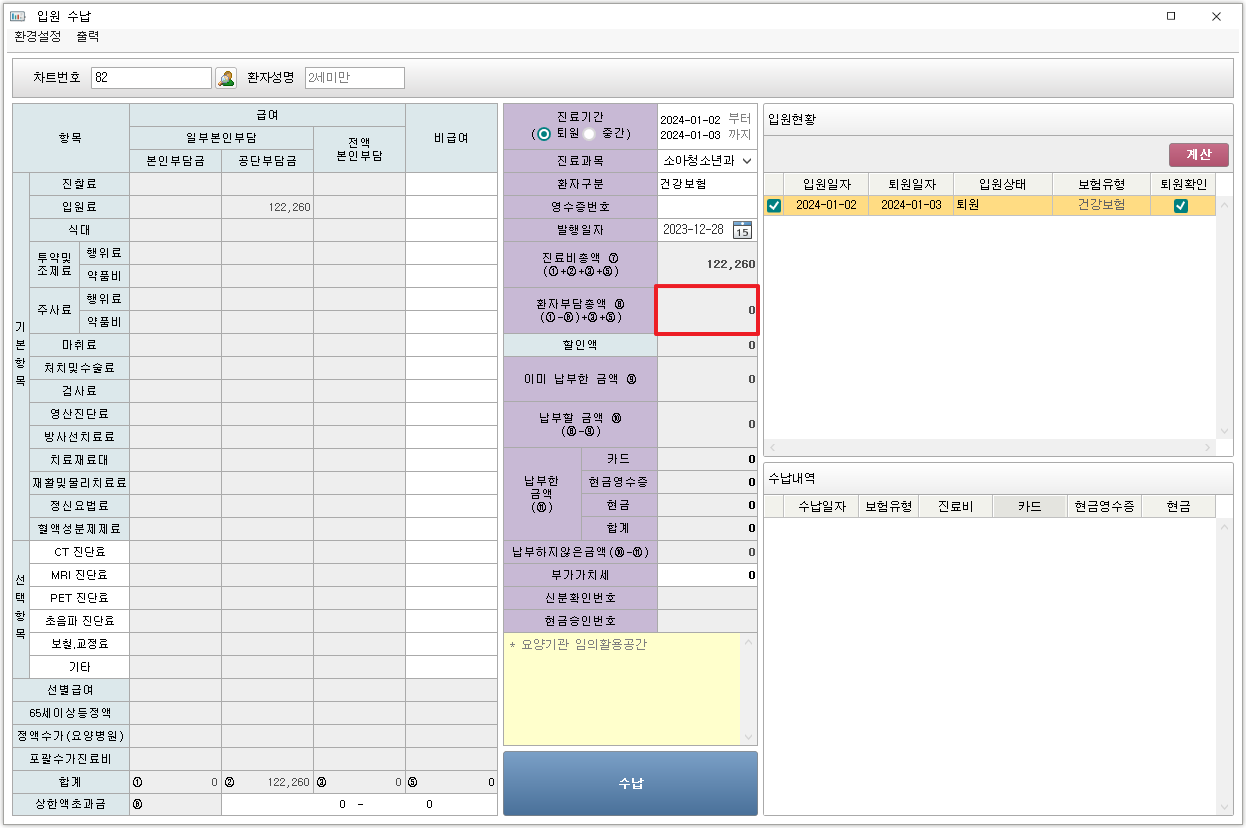The image size is (1246, 828).
Task: Click the large 수납 button
Action: [630, 783]
